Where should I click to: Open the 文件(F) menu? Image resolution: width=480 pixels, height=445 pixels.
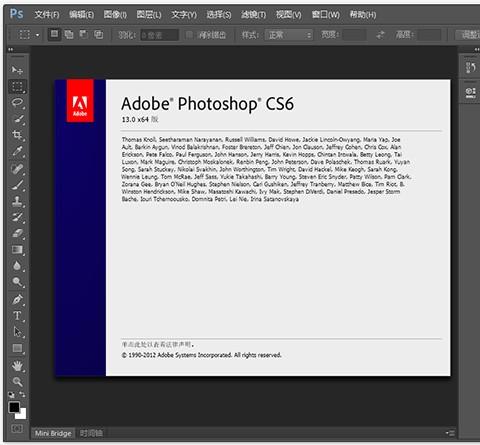pos(47,15)
